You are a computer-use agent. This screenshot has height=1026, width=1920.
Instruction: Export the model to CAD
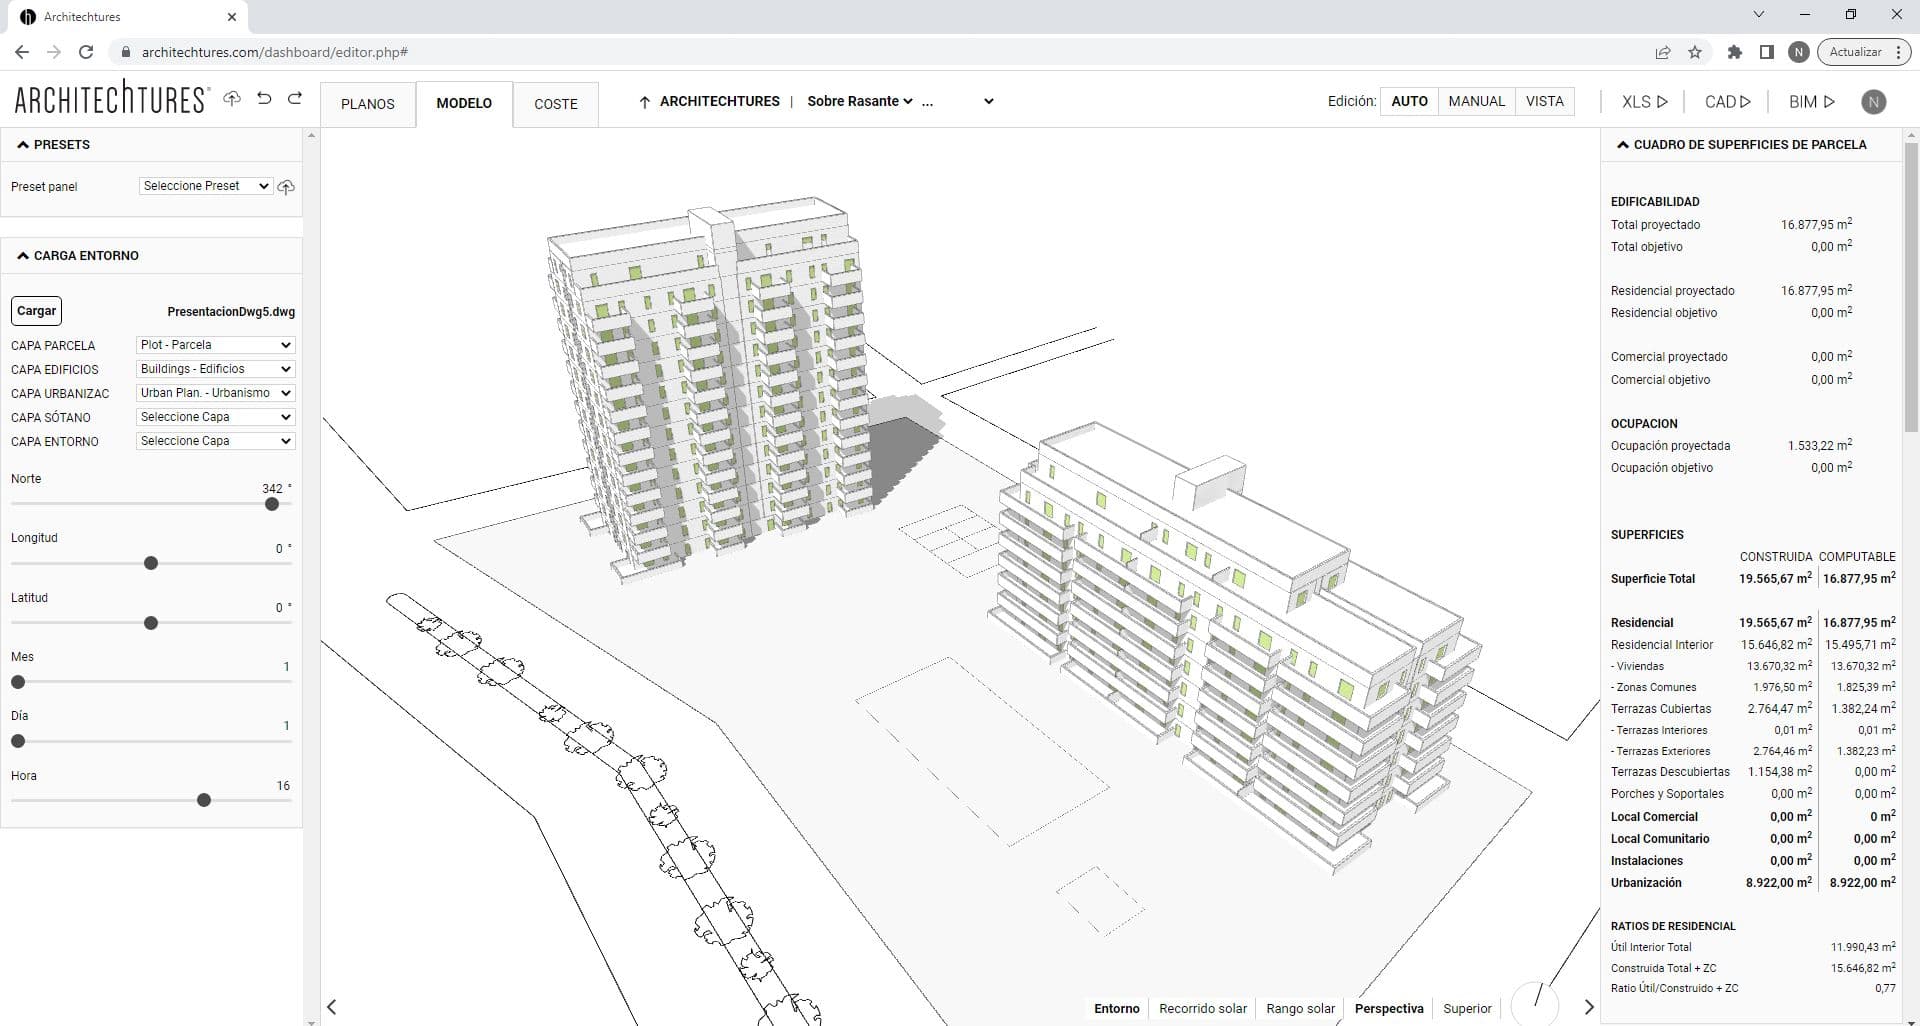coord(1727,101)
